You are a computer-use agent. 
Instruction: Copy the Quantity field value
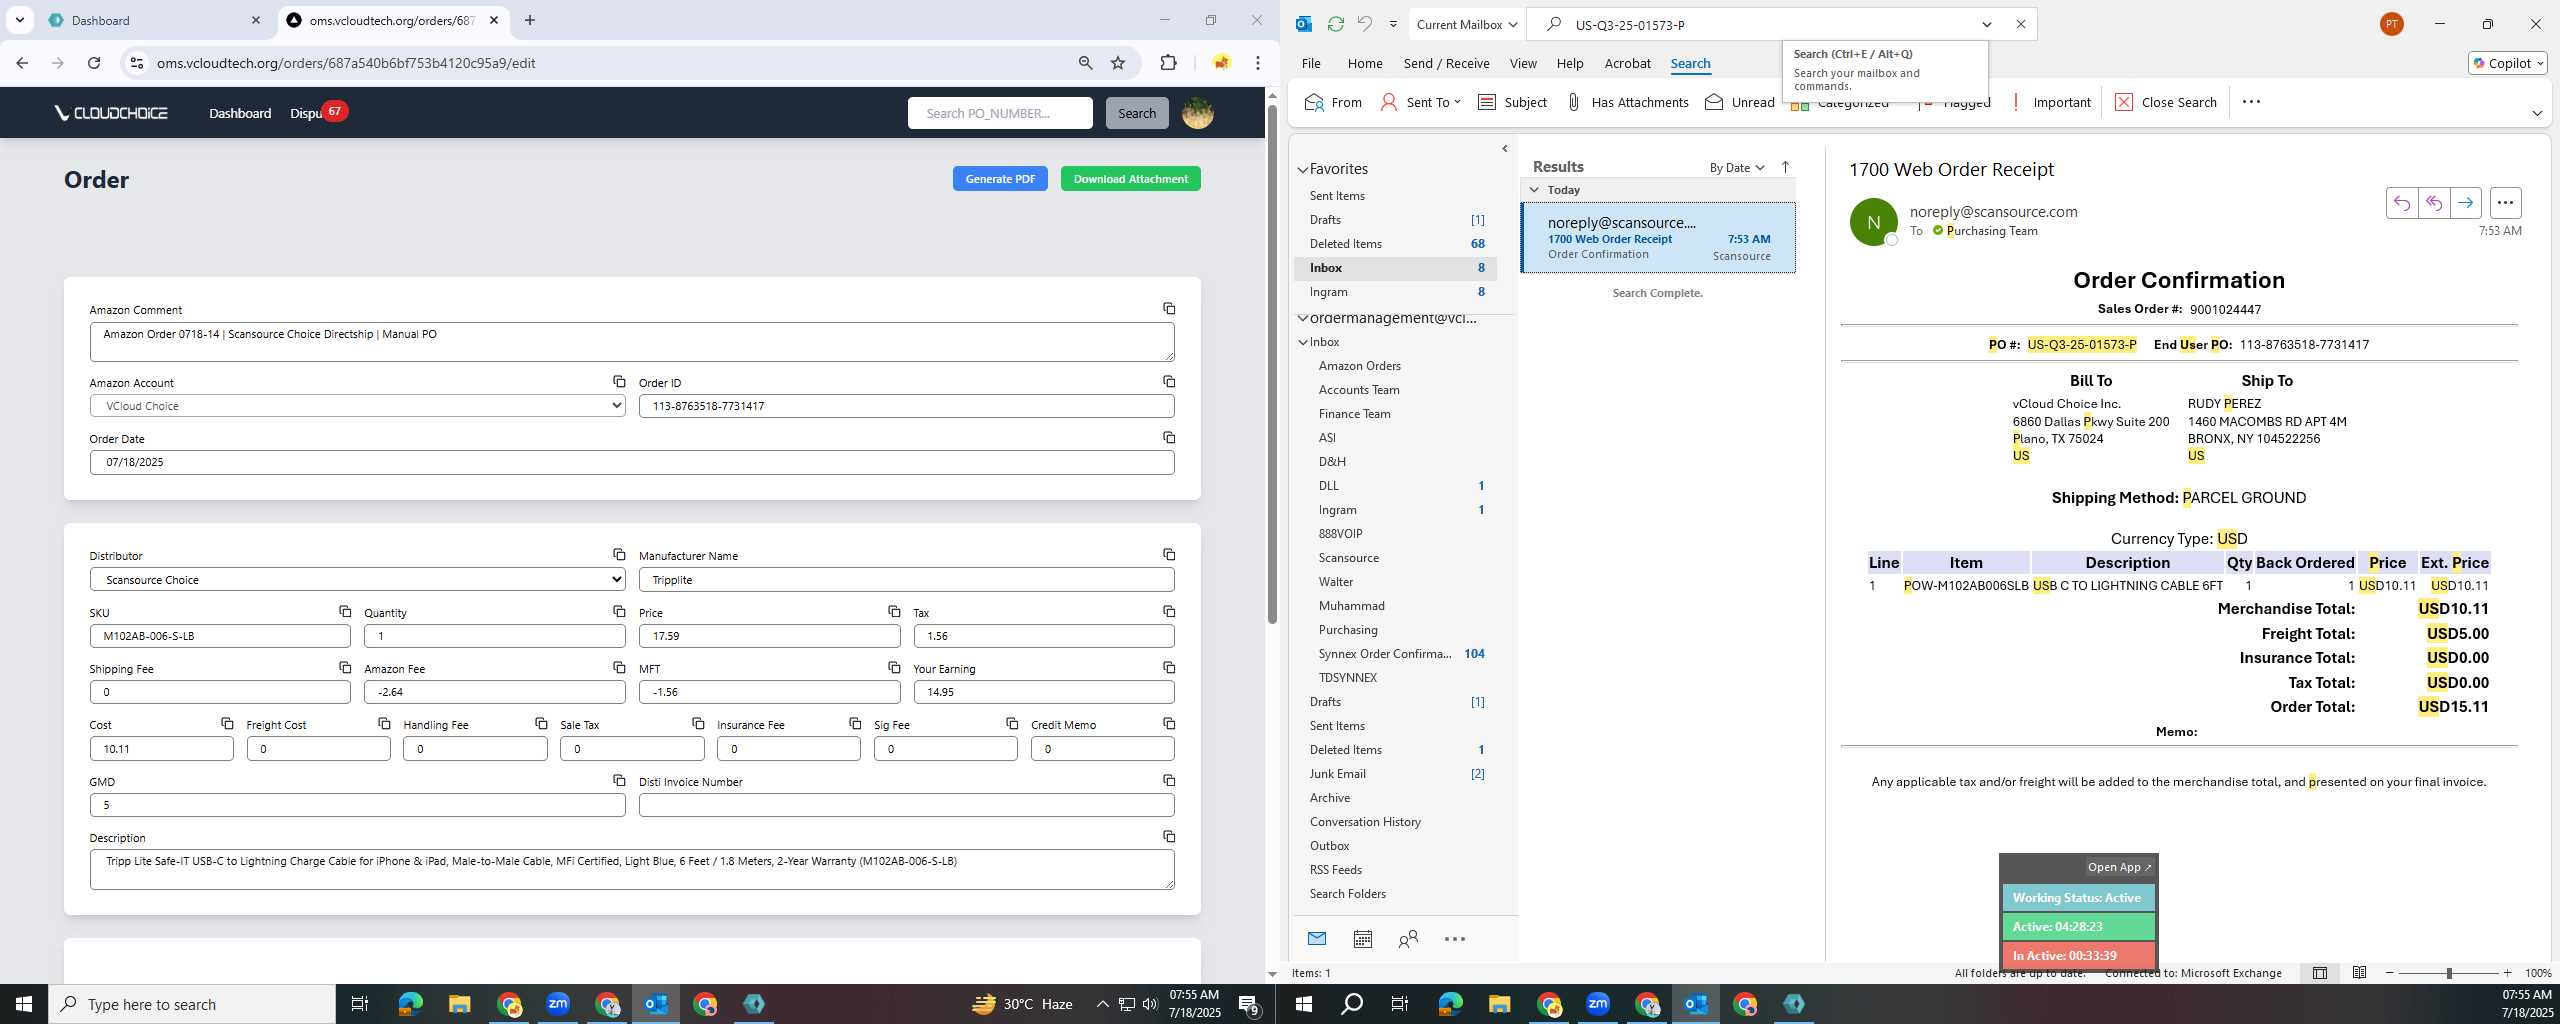[619, 611]
